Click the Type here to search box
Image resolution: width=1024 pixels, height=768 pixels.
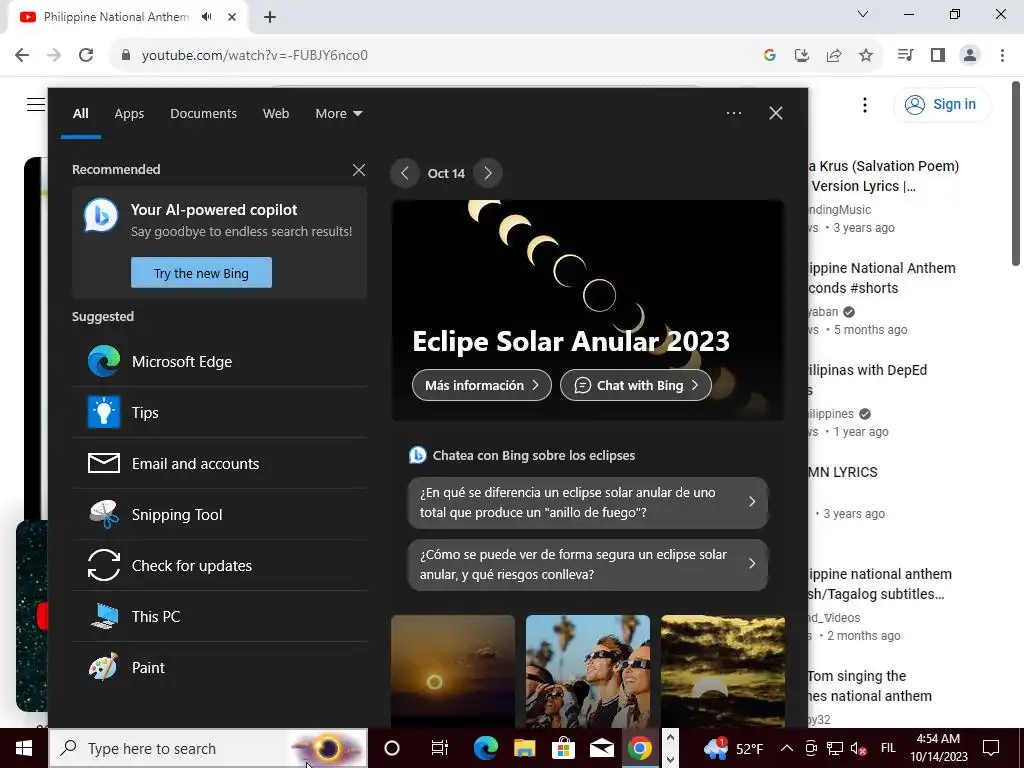(x=208, y=748)
